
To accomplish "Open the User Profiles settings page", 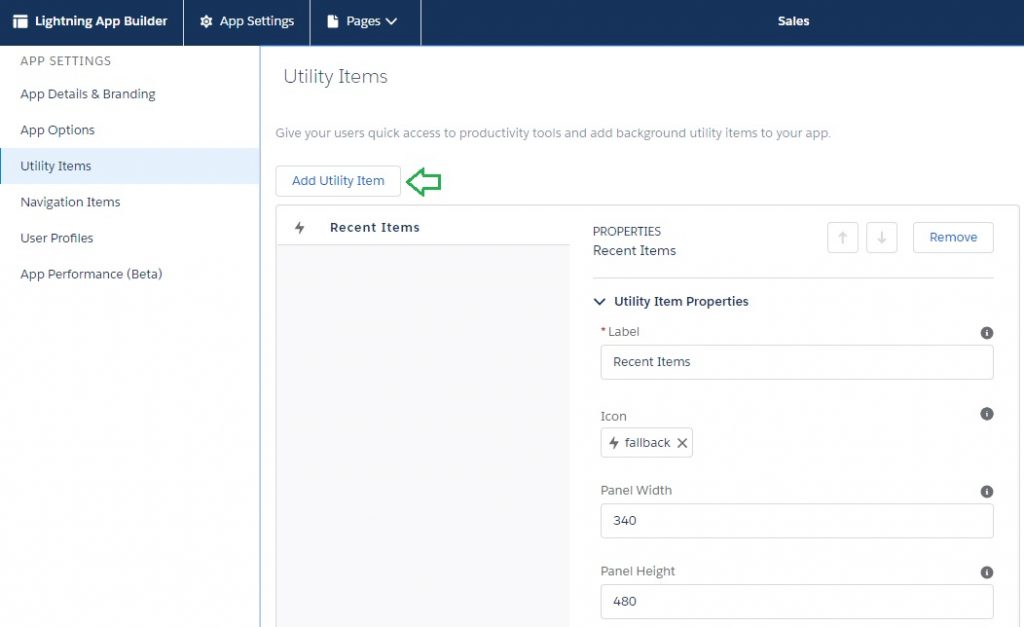I will click(x=58, y=238).
